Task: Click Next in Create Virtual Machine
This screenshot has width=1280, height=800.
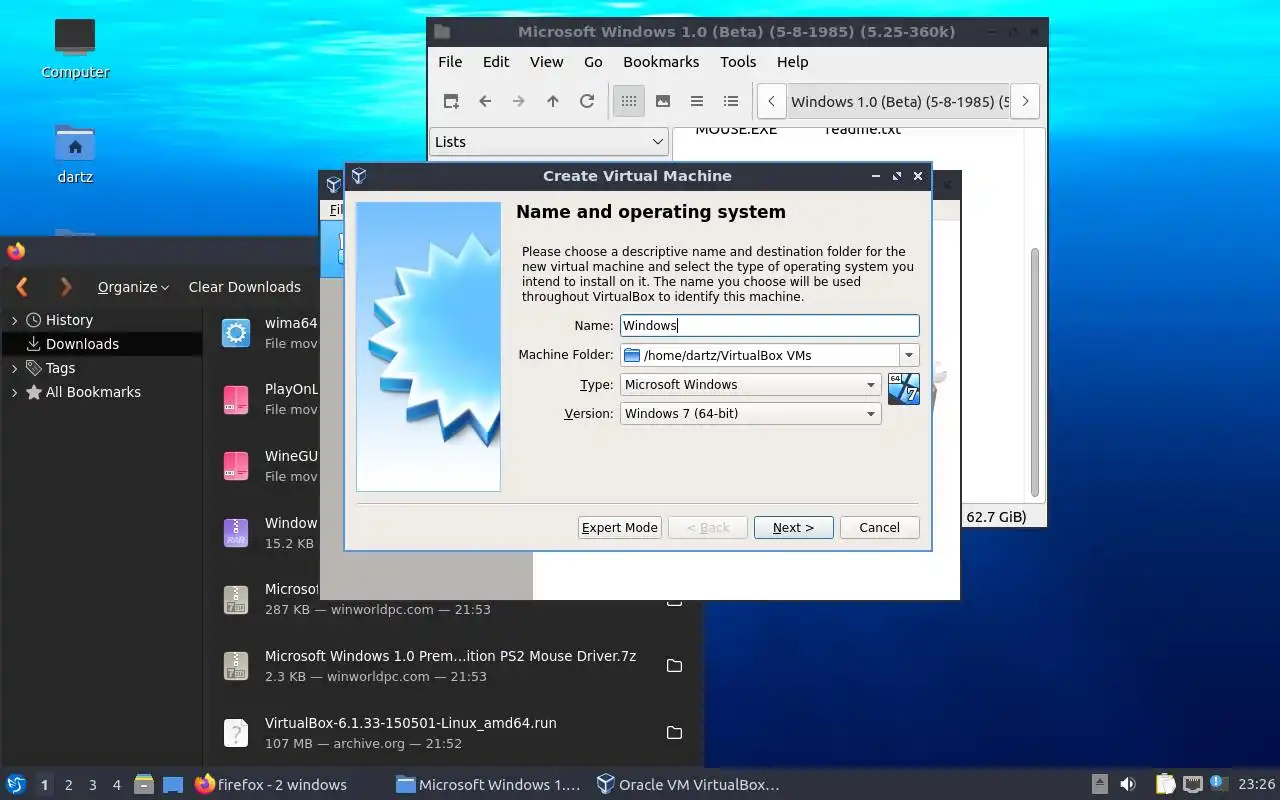Action: [x=793, y=528]
